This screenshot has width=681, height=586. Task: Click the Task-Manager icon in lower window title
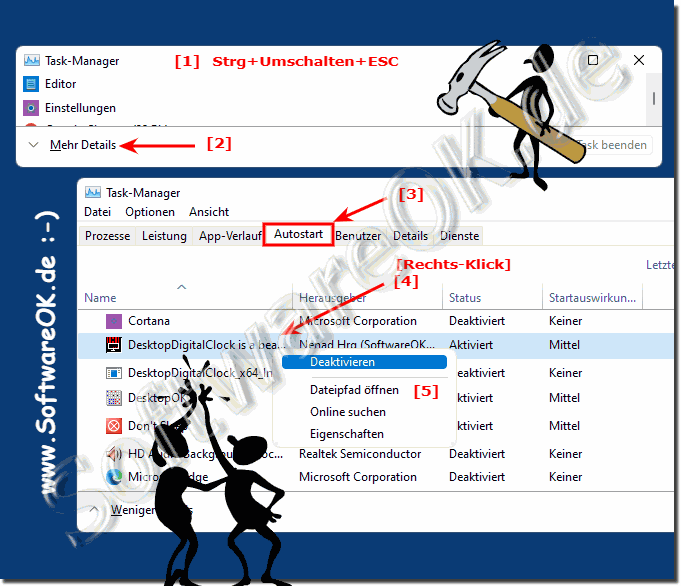click(93, 192)
